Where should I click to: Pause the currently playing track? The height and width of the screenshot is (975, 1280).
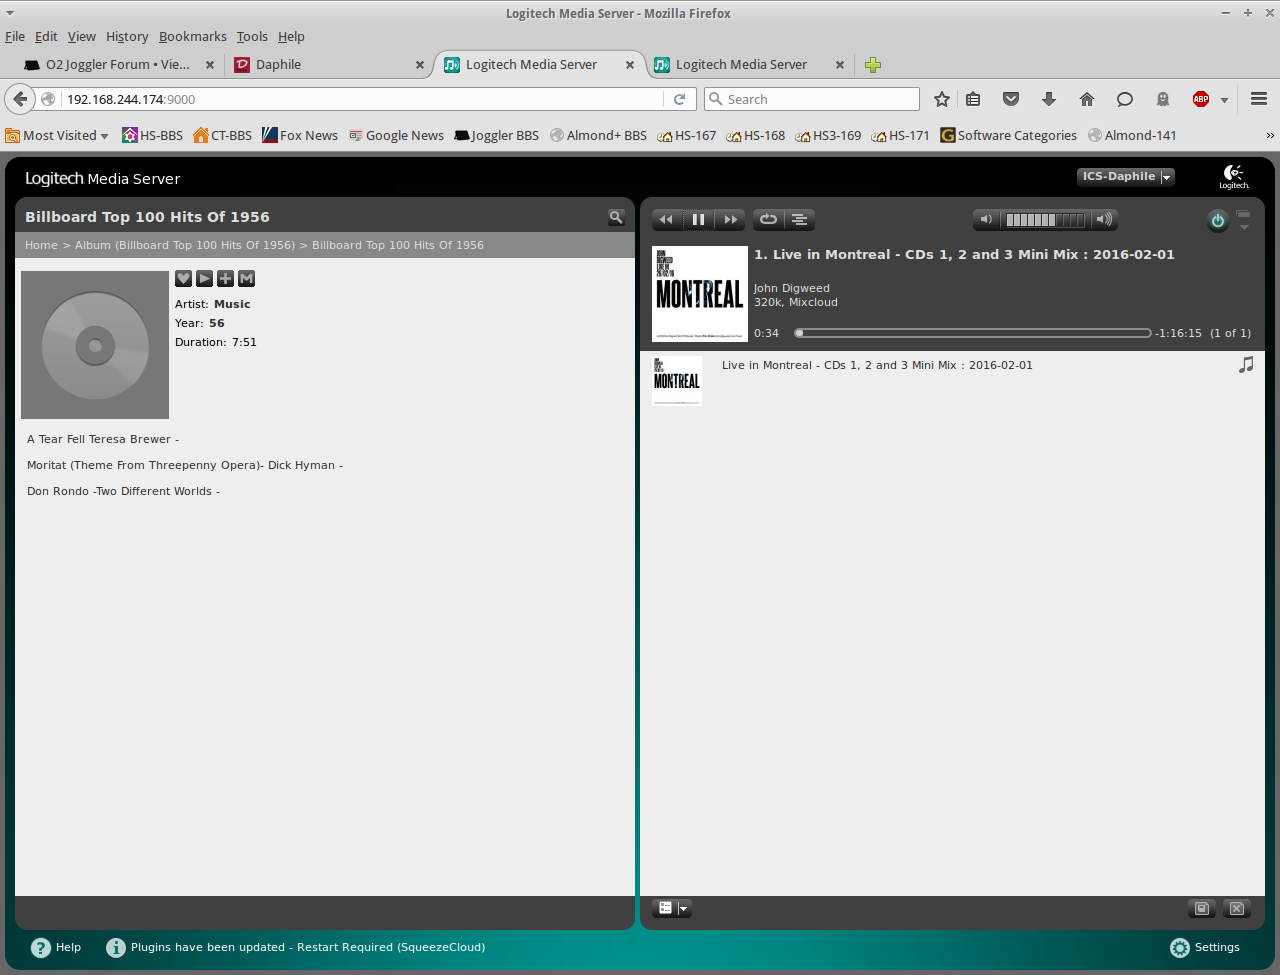(698, 220)
